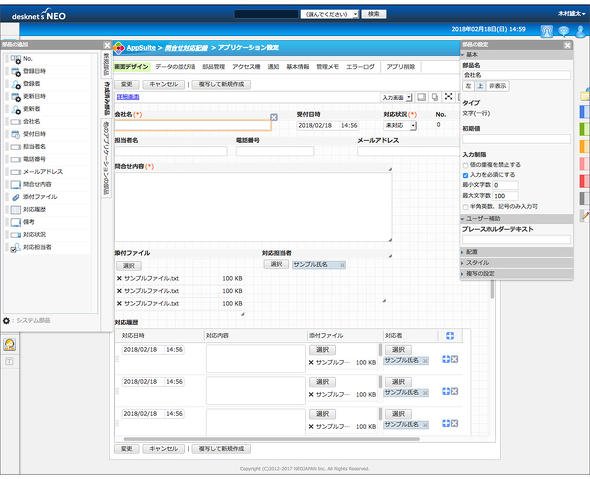Image resolution: width=590 pixels, height=479 pixels.
Task: Click the copy layout icon in design toolbar
Action: [x=435, y=97]
